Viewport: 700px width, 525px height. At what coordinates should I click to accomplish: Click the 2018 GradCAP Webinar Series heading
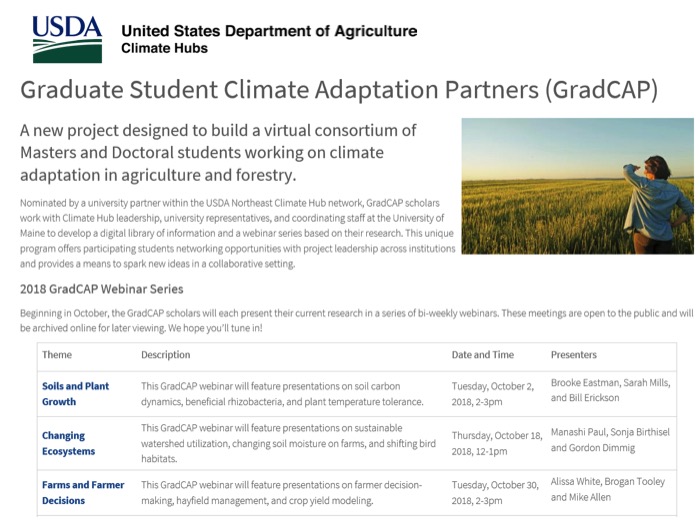pyautogui.click(x=101, y=289)
